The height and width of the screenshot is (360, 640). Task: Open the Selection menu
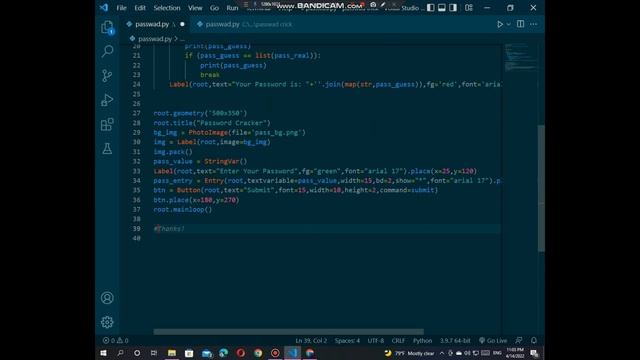tap(167, 8)
